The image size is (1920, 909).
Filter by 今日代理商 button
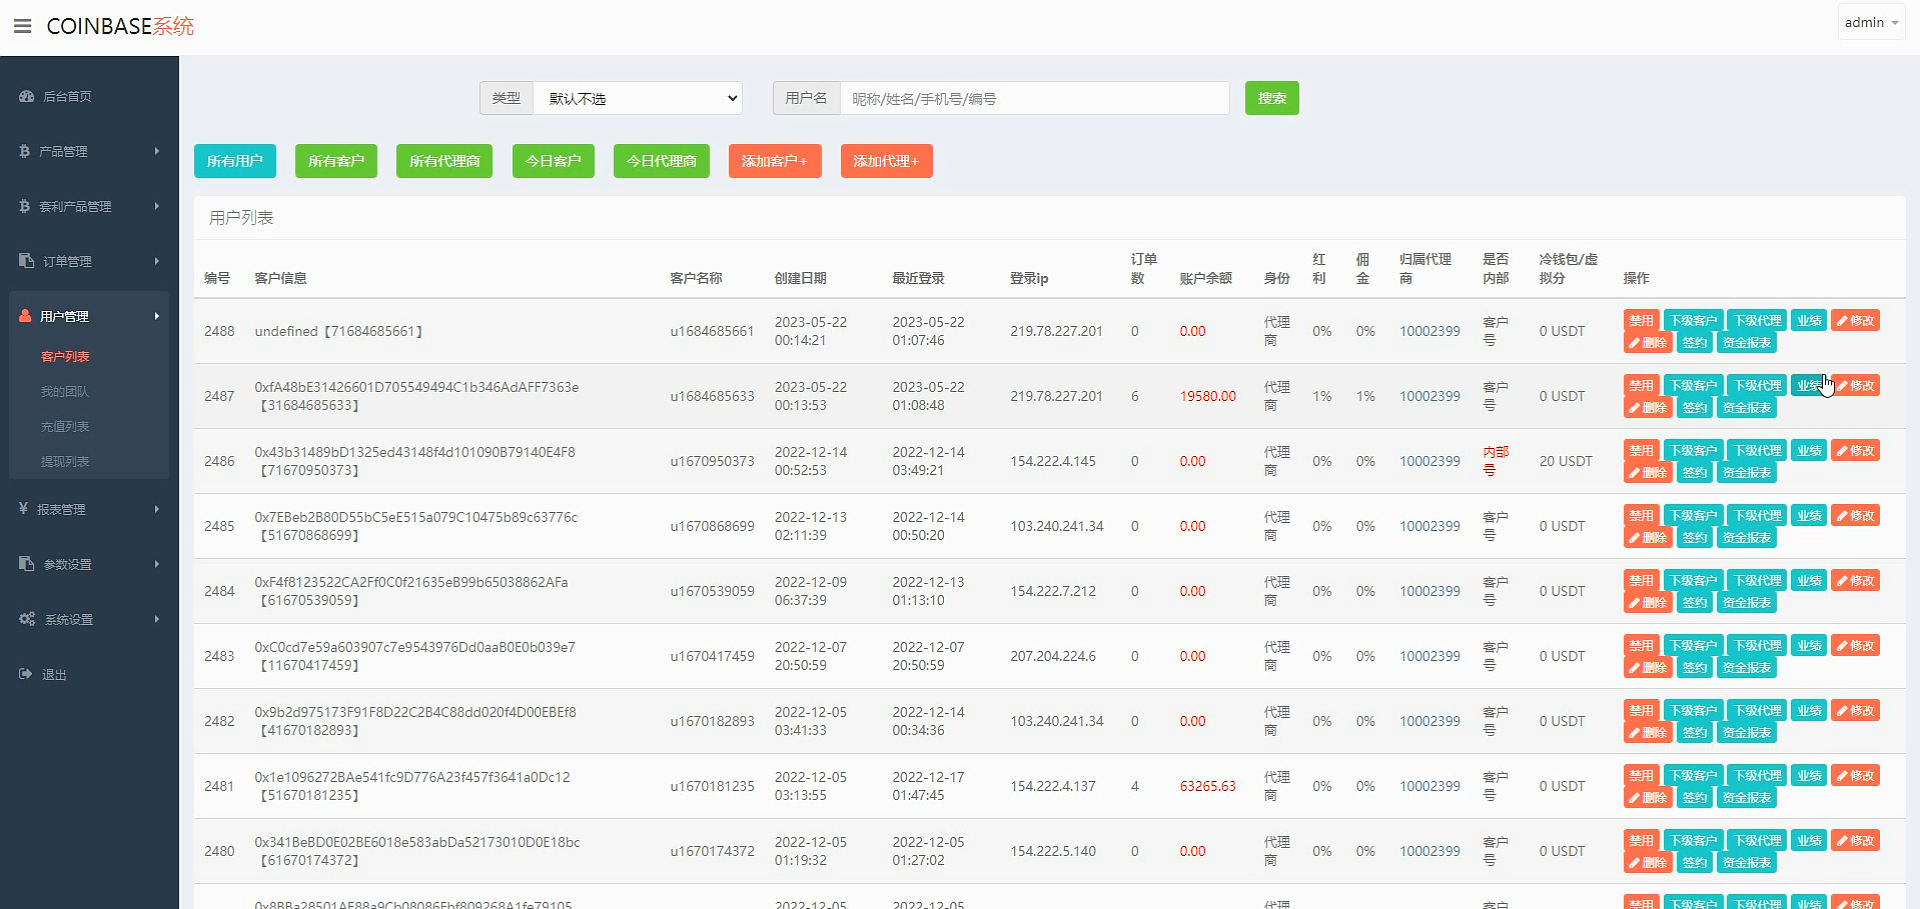pyautogui.click(x=661, y=161)
